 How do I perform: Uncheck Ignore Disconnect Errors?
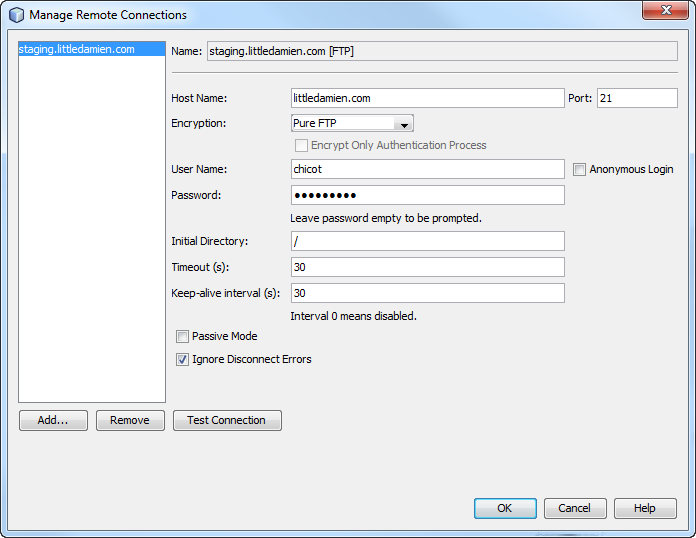[182, 360]
